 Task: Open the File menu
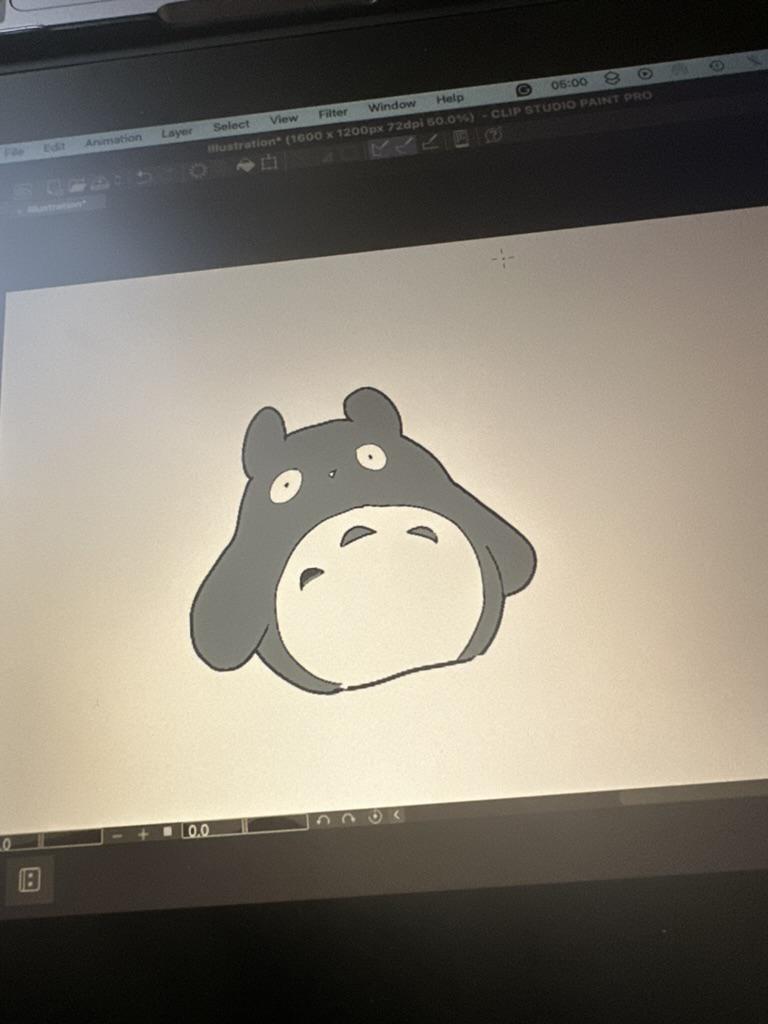point(13,152)
